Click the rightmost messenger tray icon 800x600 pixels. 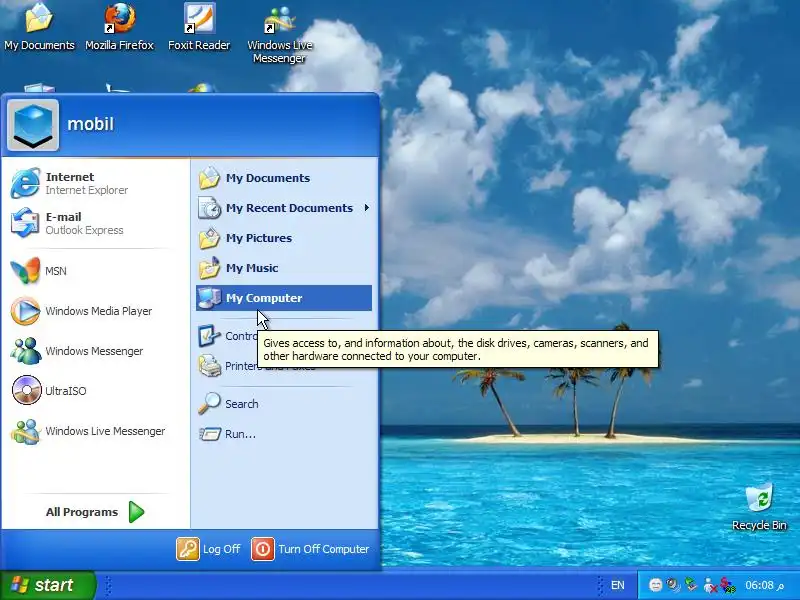point(728,585)
